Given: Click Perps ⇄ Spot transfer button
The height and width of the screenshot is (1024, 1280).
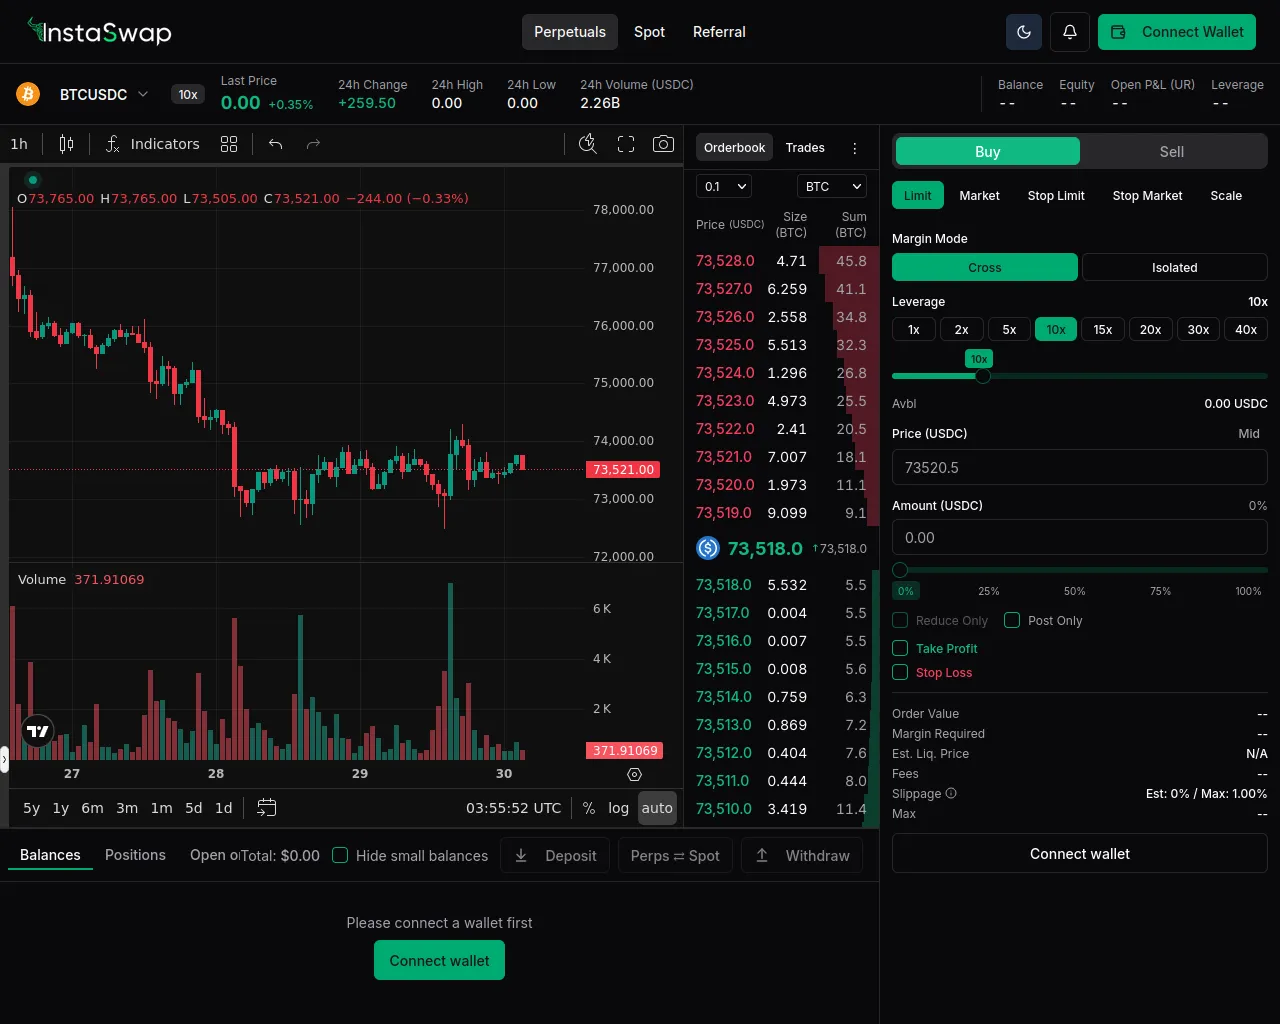Looking at the screenshot, I should click(675, 855).
